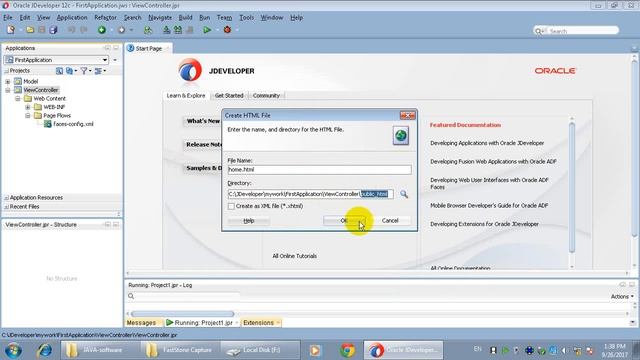Click the New file toolbar icon
This screenshot has height=360, width=640.
11,30
